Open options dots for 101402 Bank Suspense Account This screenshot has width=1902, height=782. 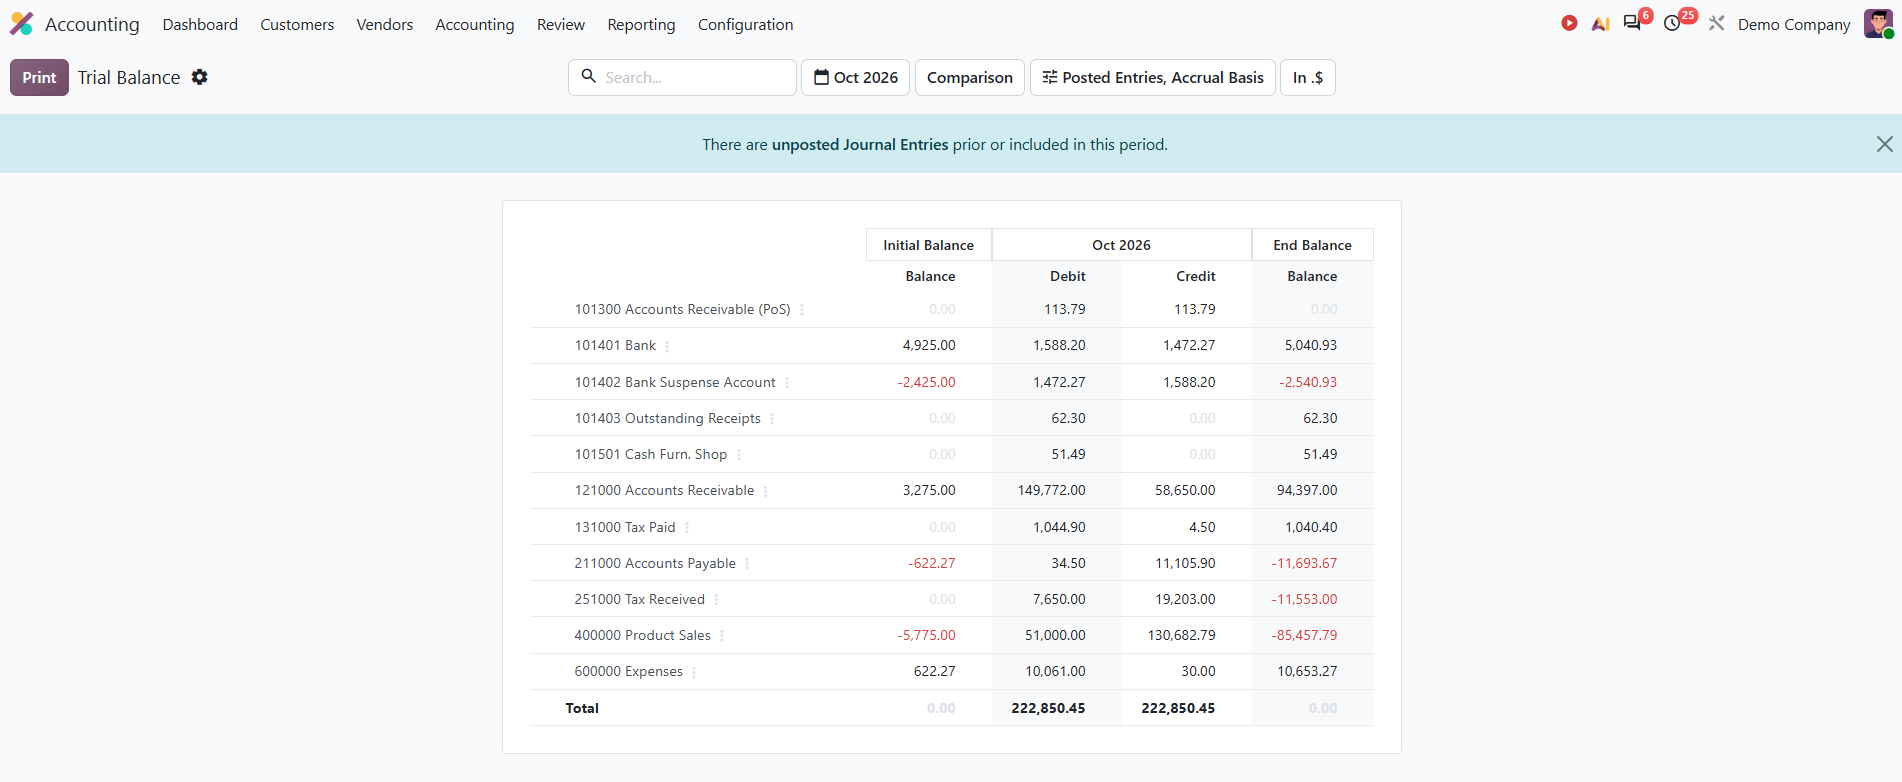pos(787,383)
